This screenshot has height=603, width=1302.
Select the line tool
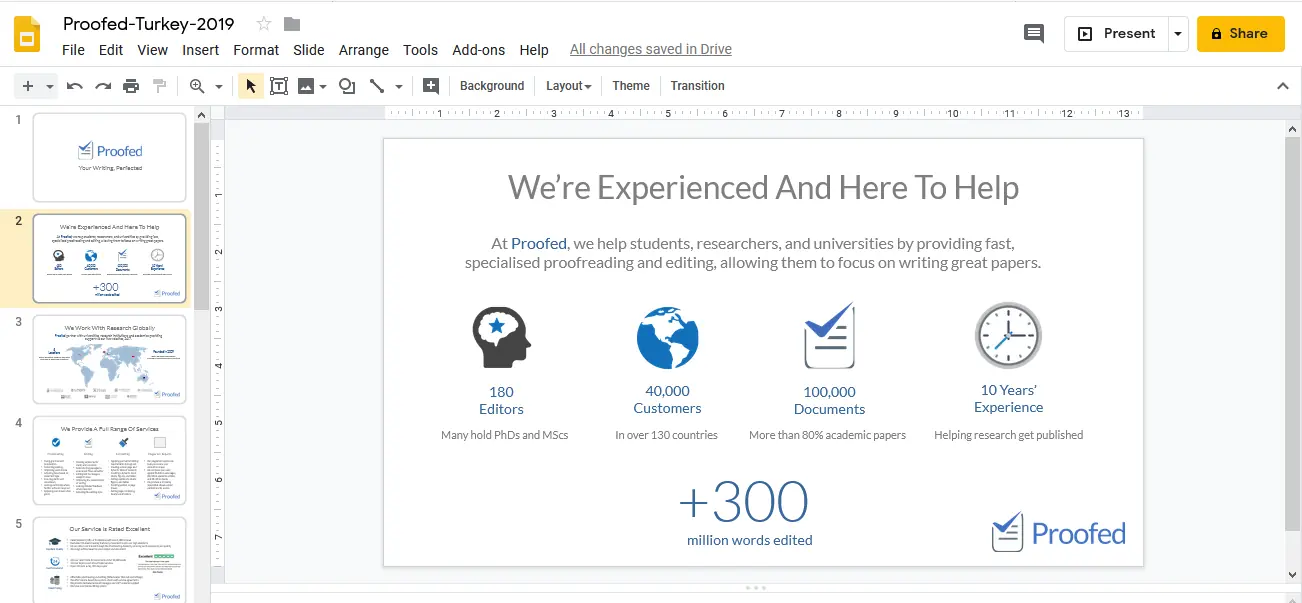[x=377, y=86]
